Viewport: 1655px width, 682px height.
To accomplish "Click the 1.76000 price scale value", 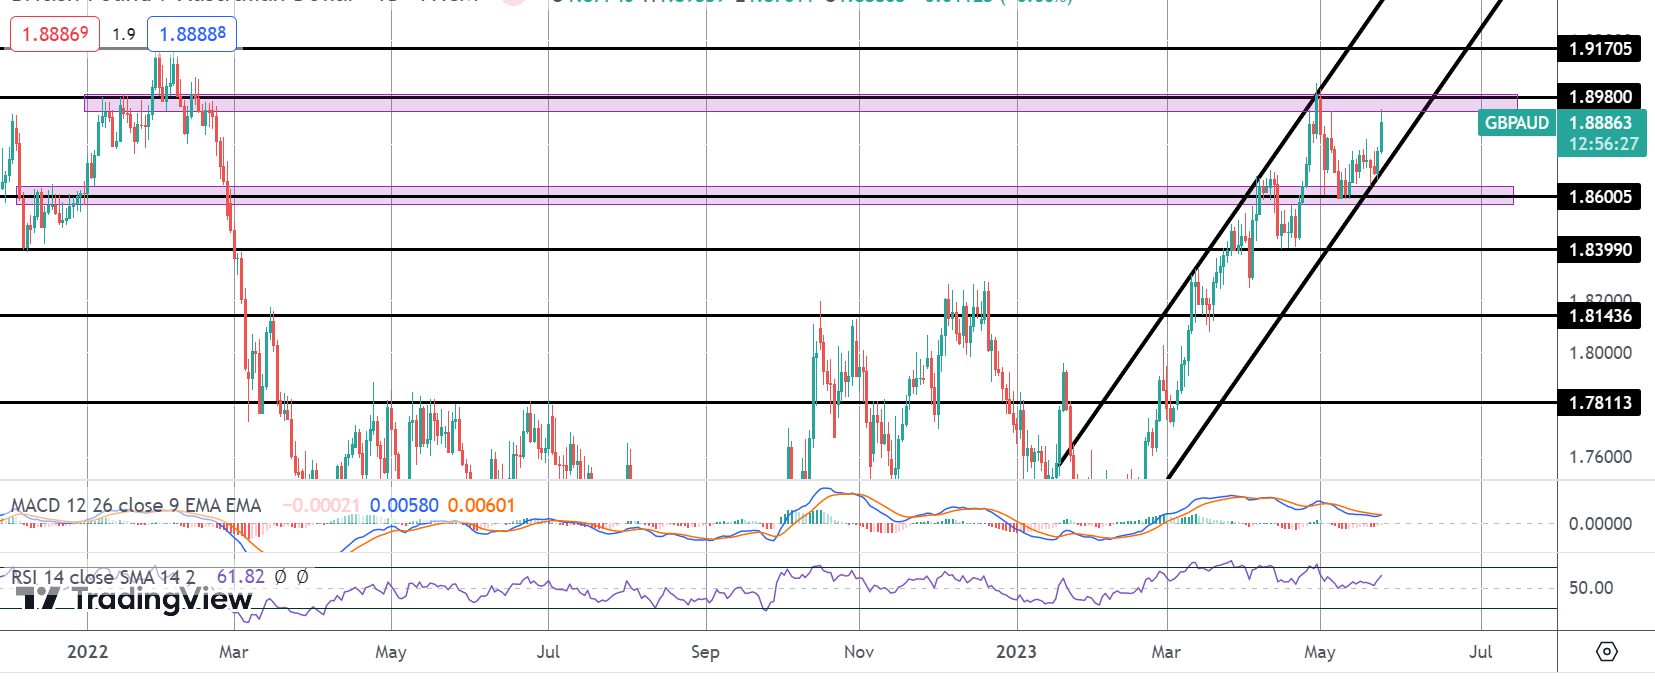I will (1600, 457).
